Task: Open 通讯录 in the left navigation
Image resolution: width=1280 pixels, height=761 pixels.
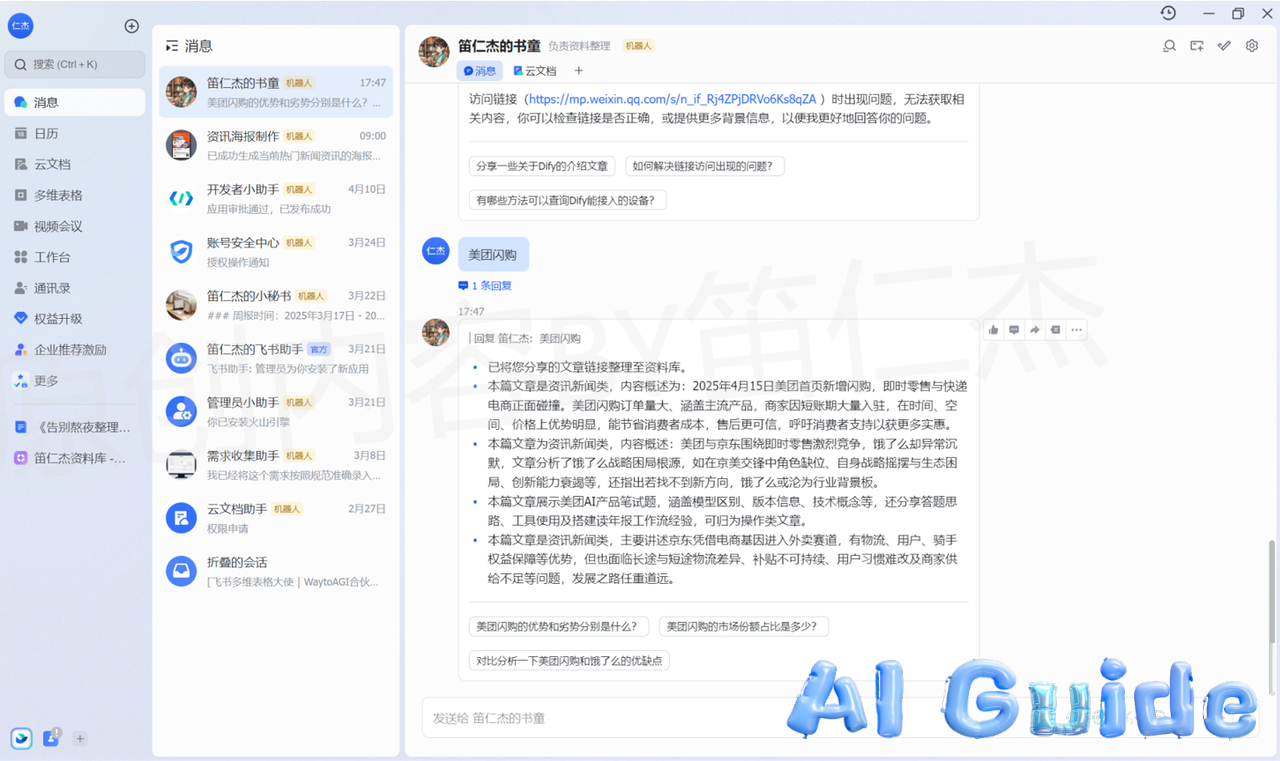Action: tap(75, 288)
